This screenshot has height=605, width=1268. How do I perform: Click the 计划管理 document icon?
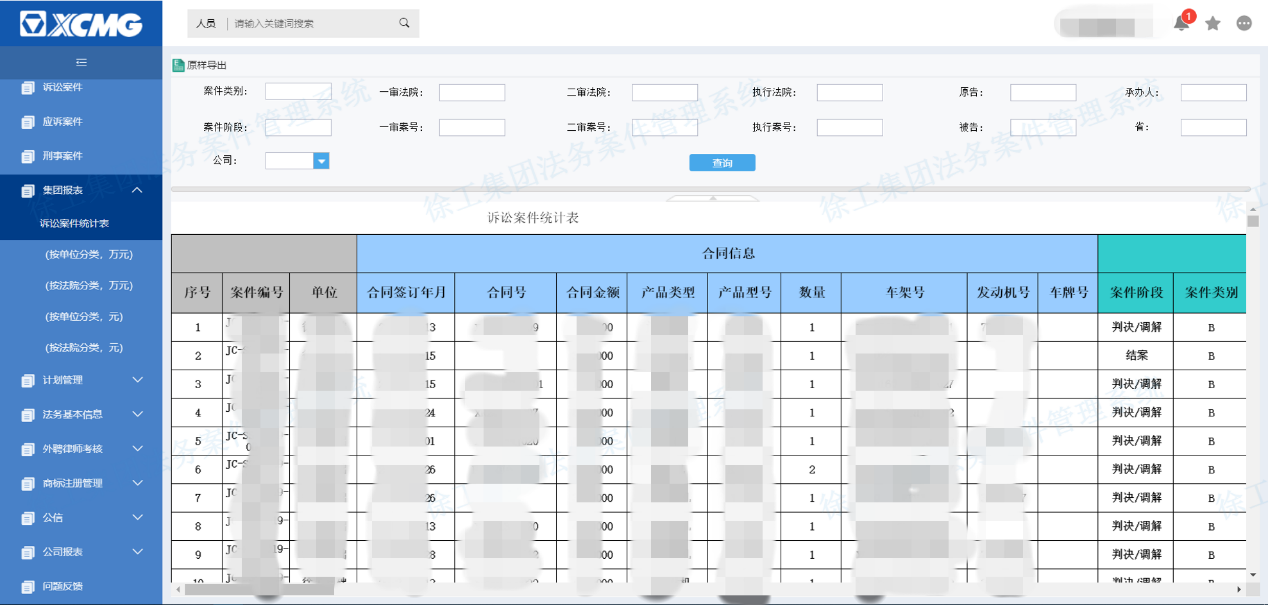click(28, 381)
